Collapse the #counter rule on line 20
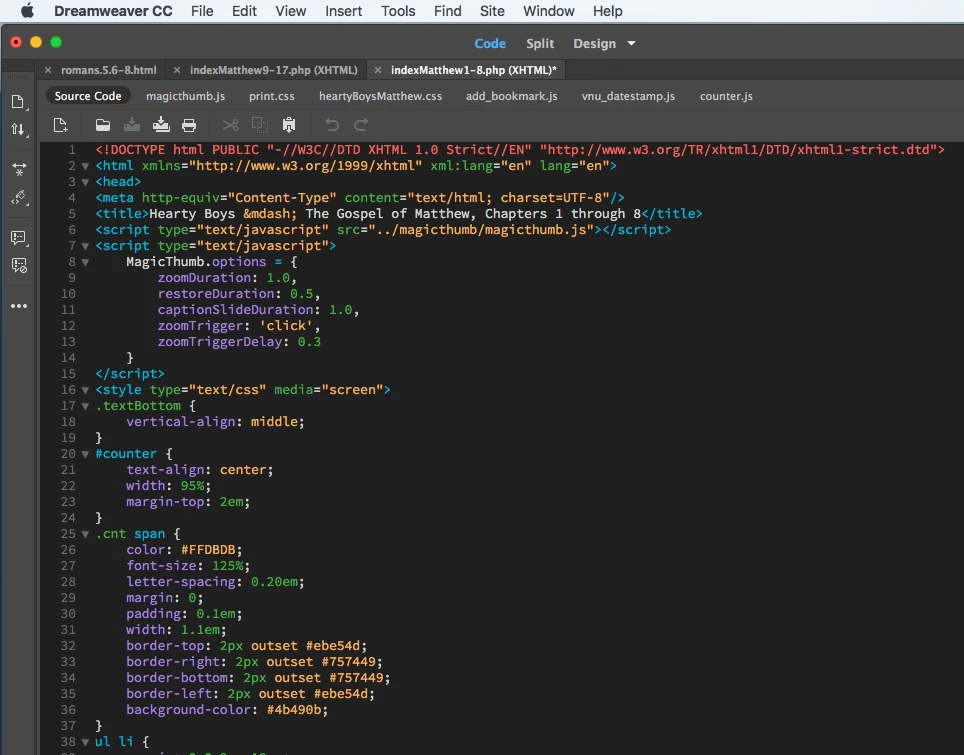 pos(85,454)
